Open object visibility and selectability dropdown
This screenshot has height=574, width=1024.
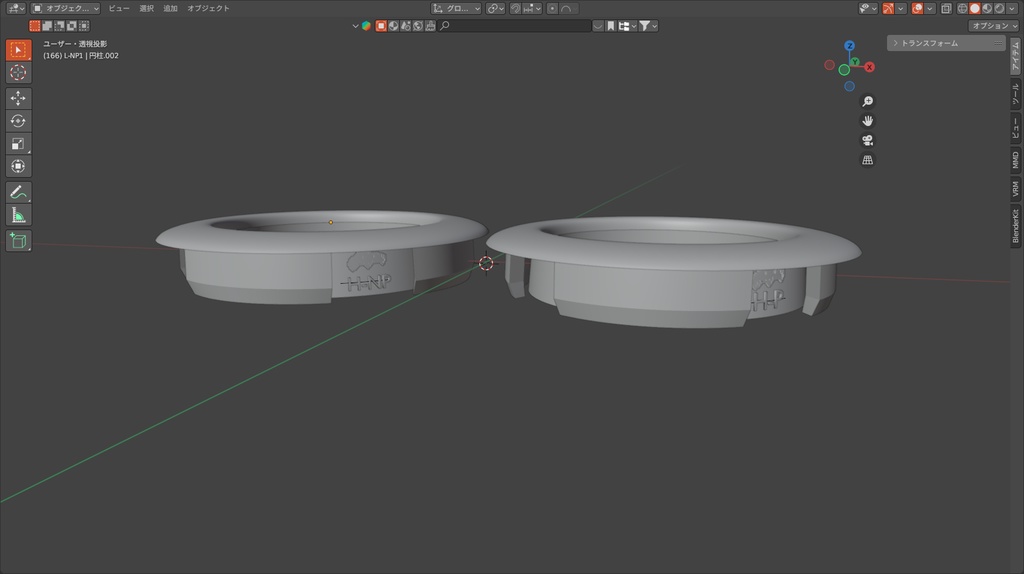point(868,8)
